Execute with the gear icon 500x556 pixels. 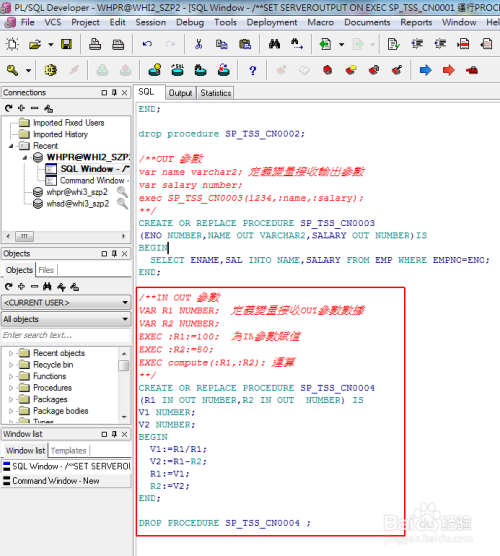(x=51, y=70)
